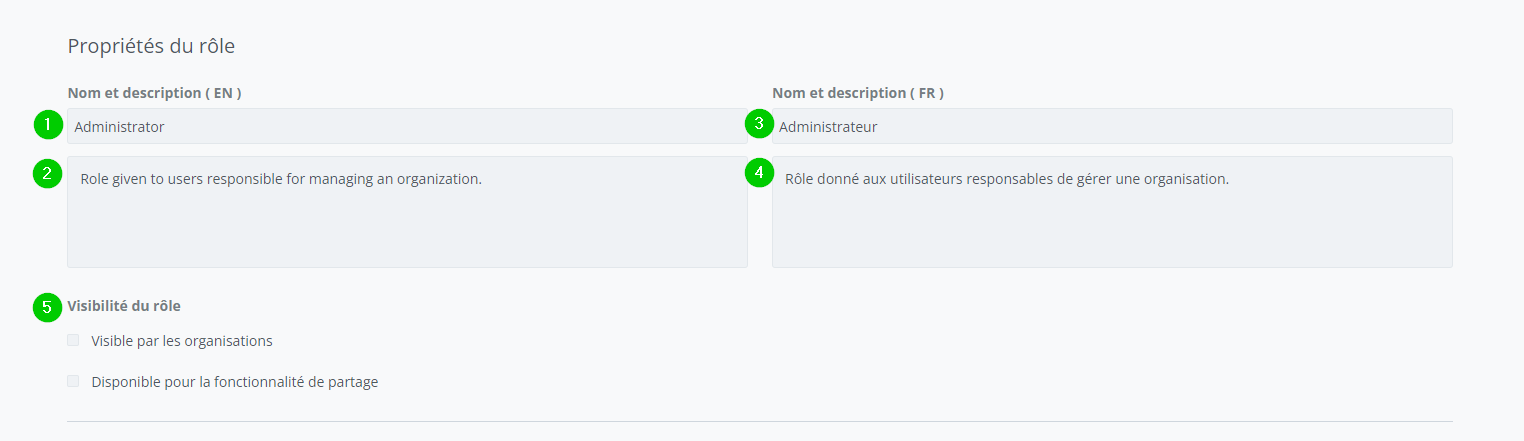
Task: Toggle the 'Visible par les organisations' checkbox
Action: (x=73, y=340)
